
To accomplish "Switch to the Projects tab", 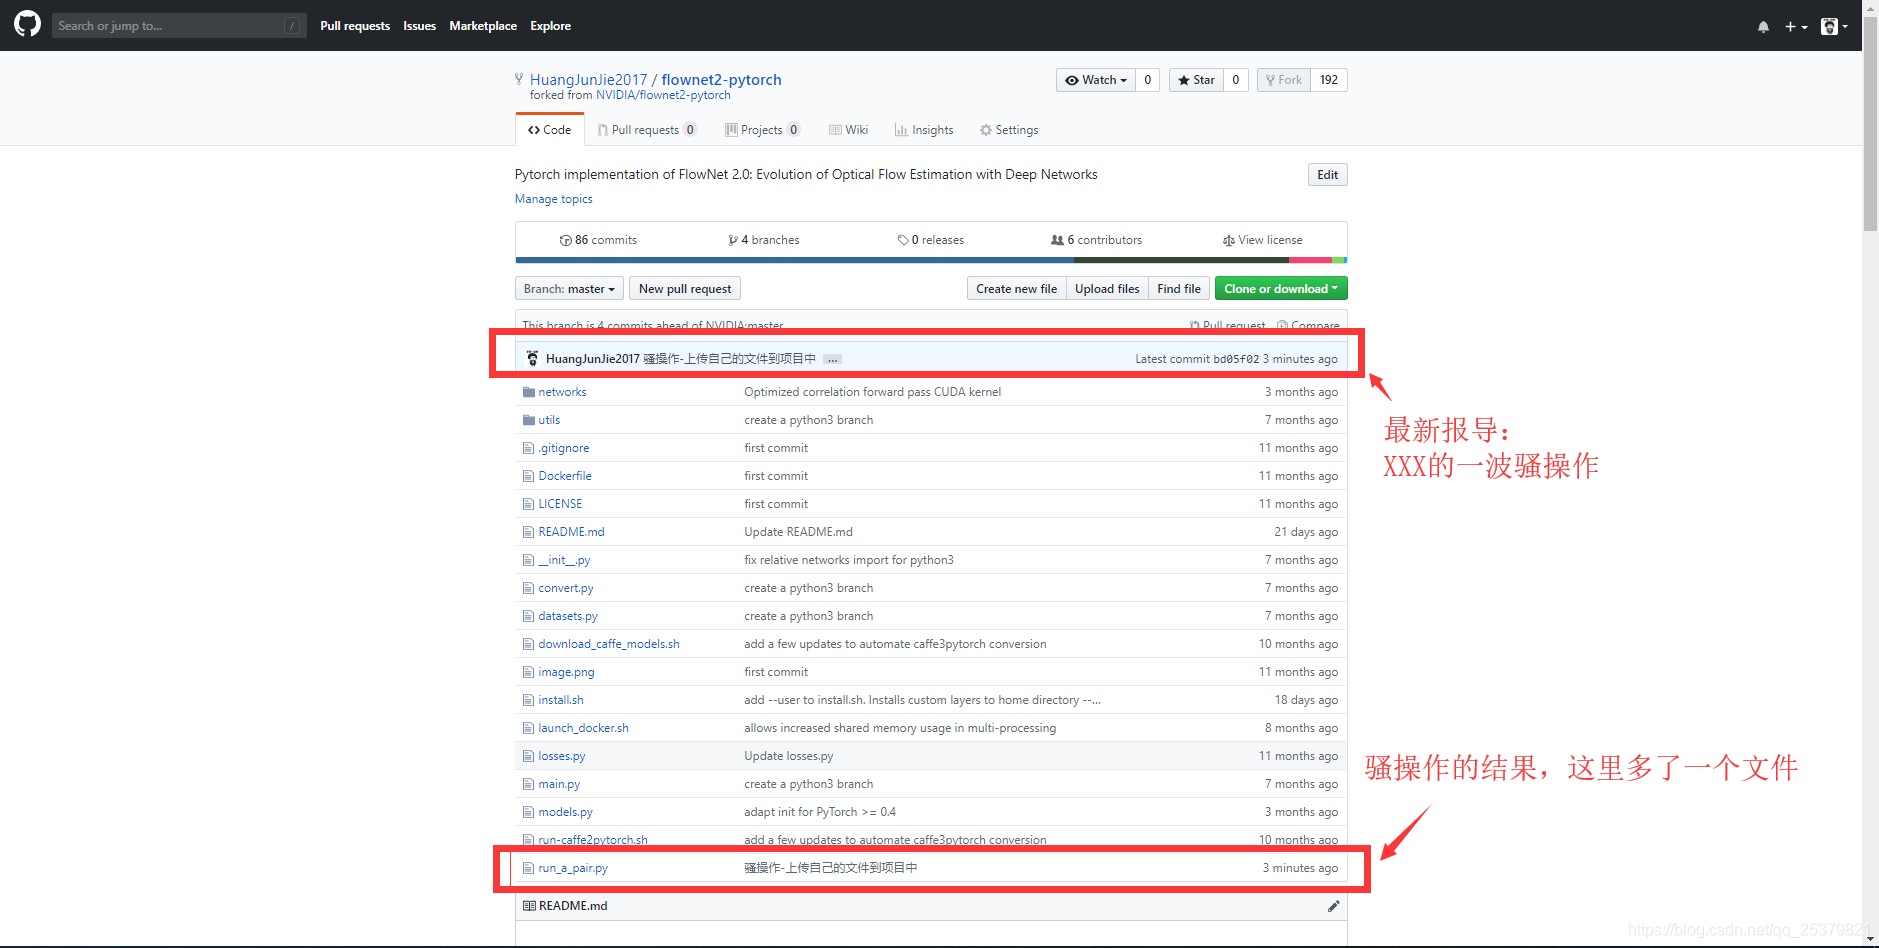I will point(762,130).
